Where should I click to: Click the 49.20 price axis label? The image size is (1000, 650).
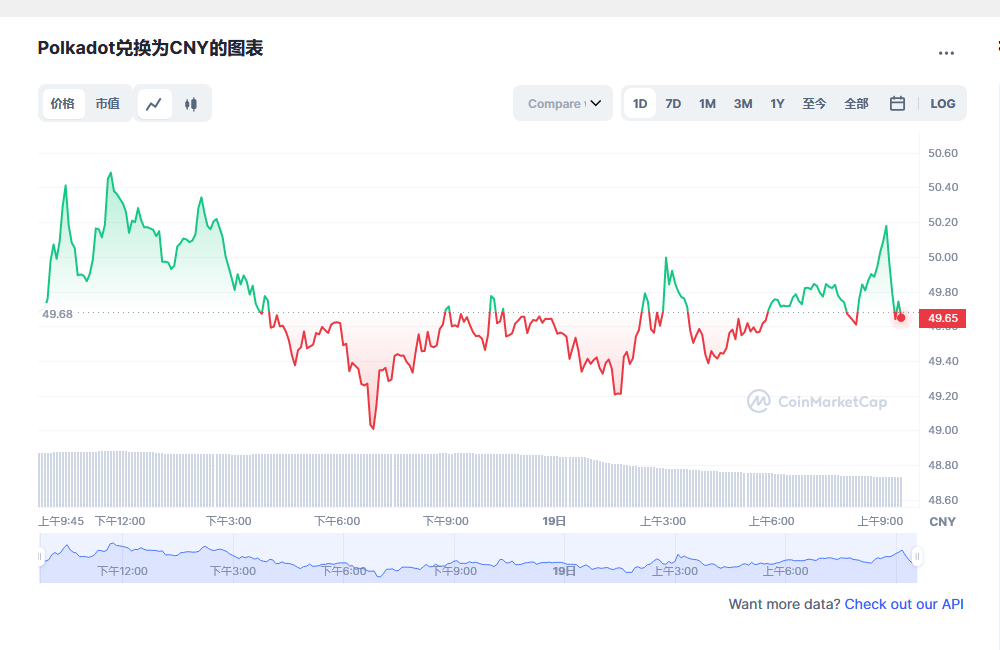[x=943, y=396]
